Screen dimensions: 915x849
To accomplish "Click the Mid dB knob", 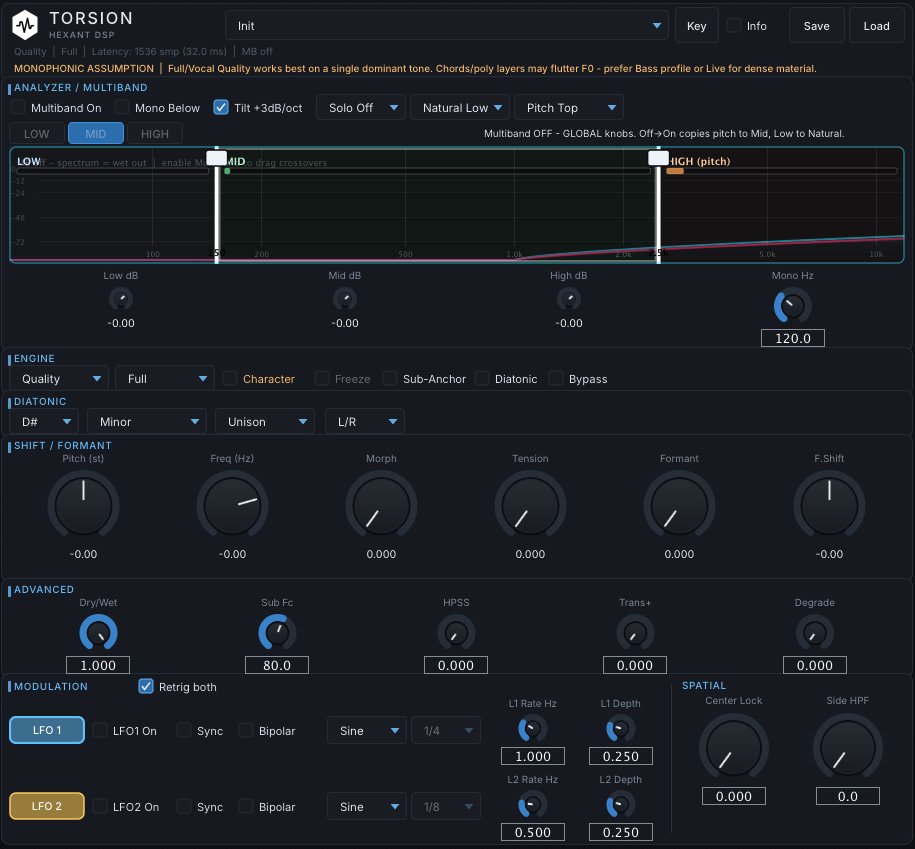I will (345, 299).
